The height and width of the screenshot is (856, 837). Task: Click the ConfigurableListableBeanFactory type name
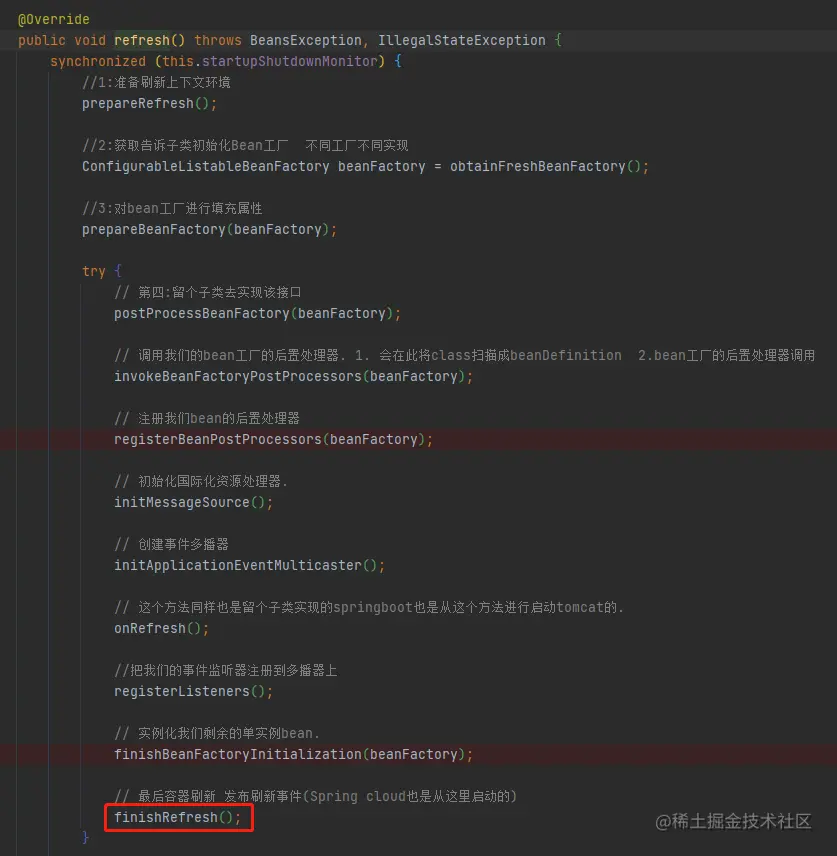206,167
